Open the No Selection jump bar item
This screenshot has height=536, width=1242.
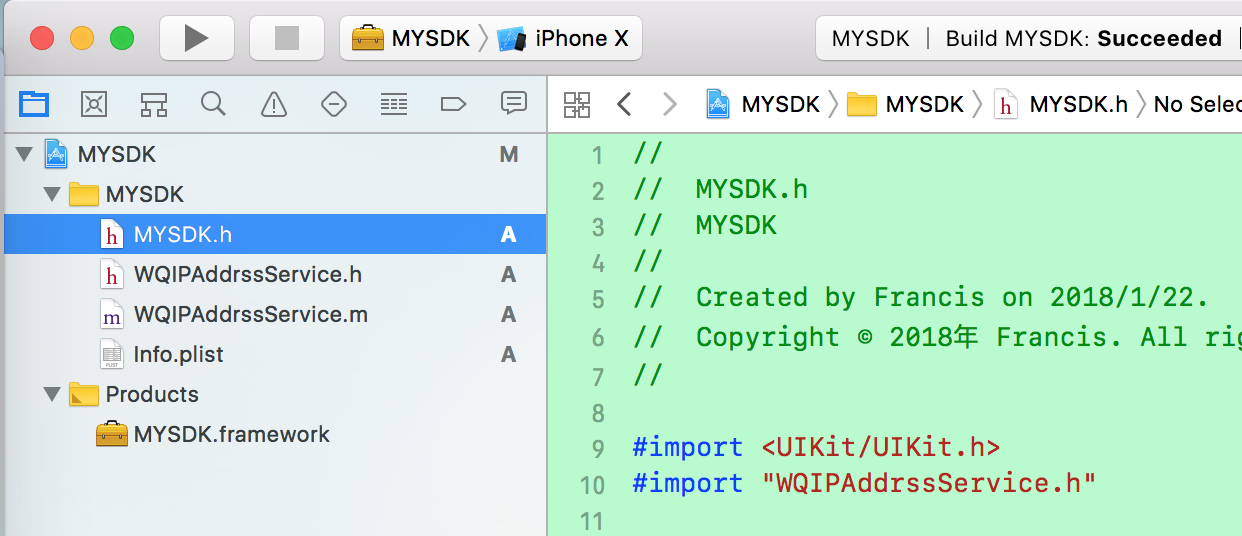point(1198,103)
